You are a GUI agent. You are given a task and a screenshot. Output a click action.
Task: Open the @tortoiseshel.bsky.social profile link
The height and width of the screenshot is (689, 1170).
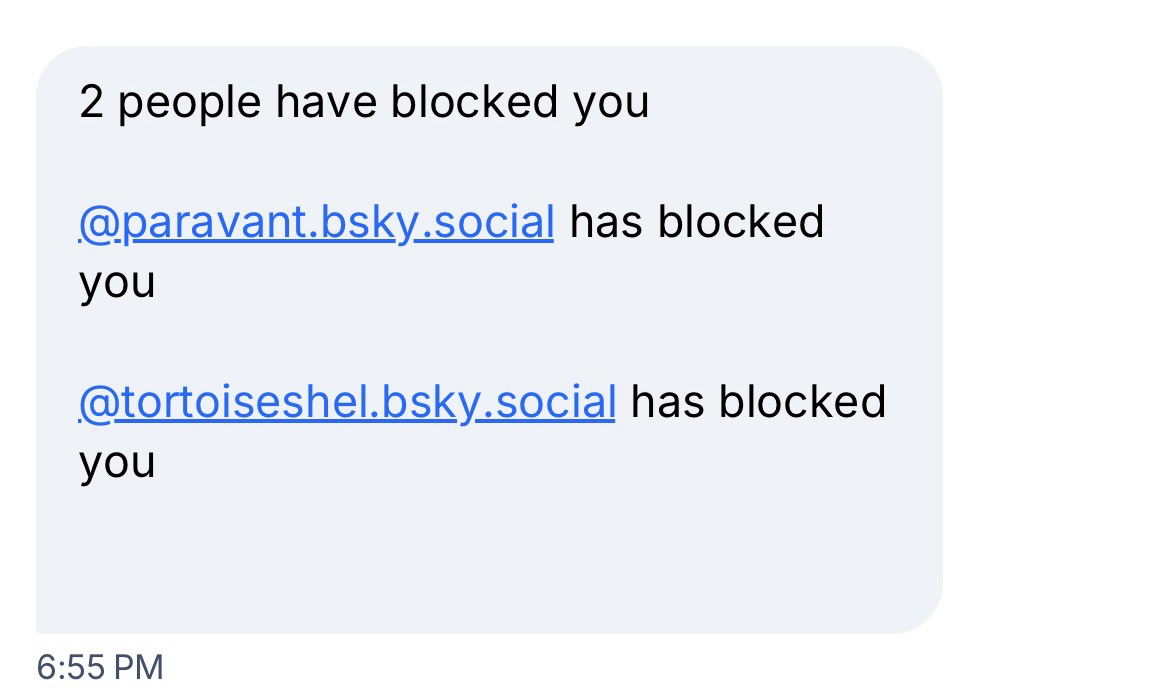click(x=346, y=402)
